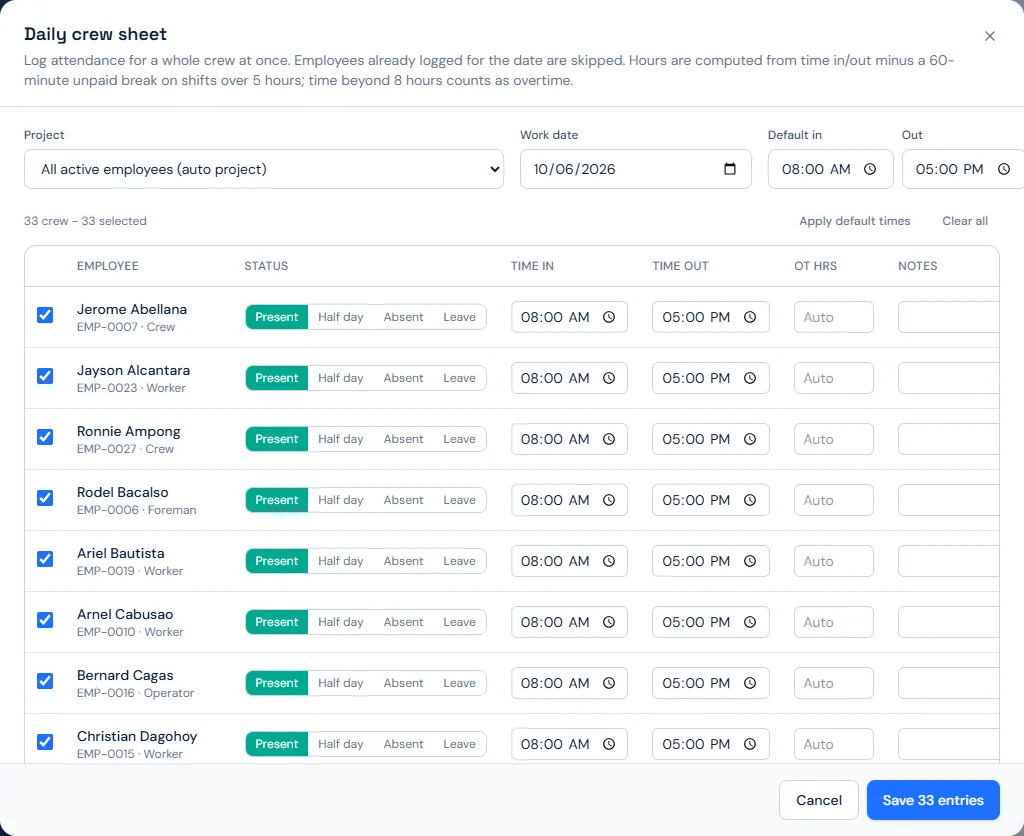Click the clock icon in Out default field
The image size is (1024, 836).
(1003, 169)
